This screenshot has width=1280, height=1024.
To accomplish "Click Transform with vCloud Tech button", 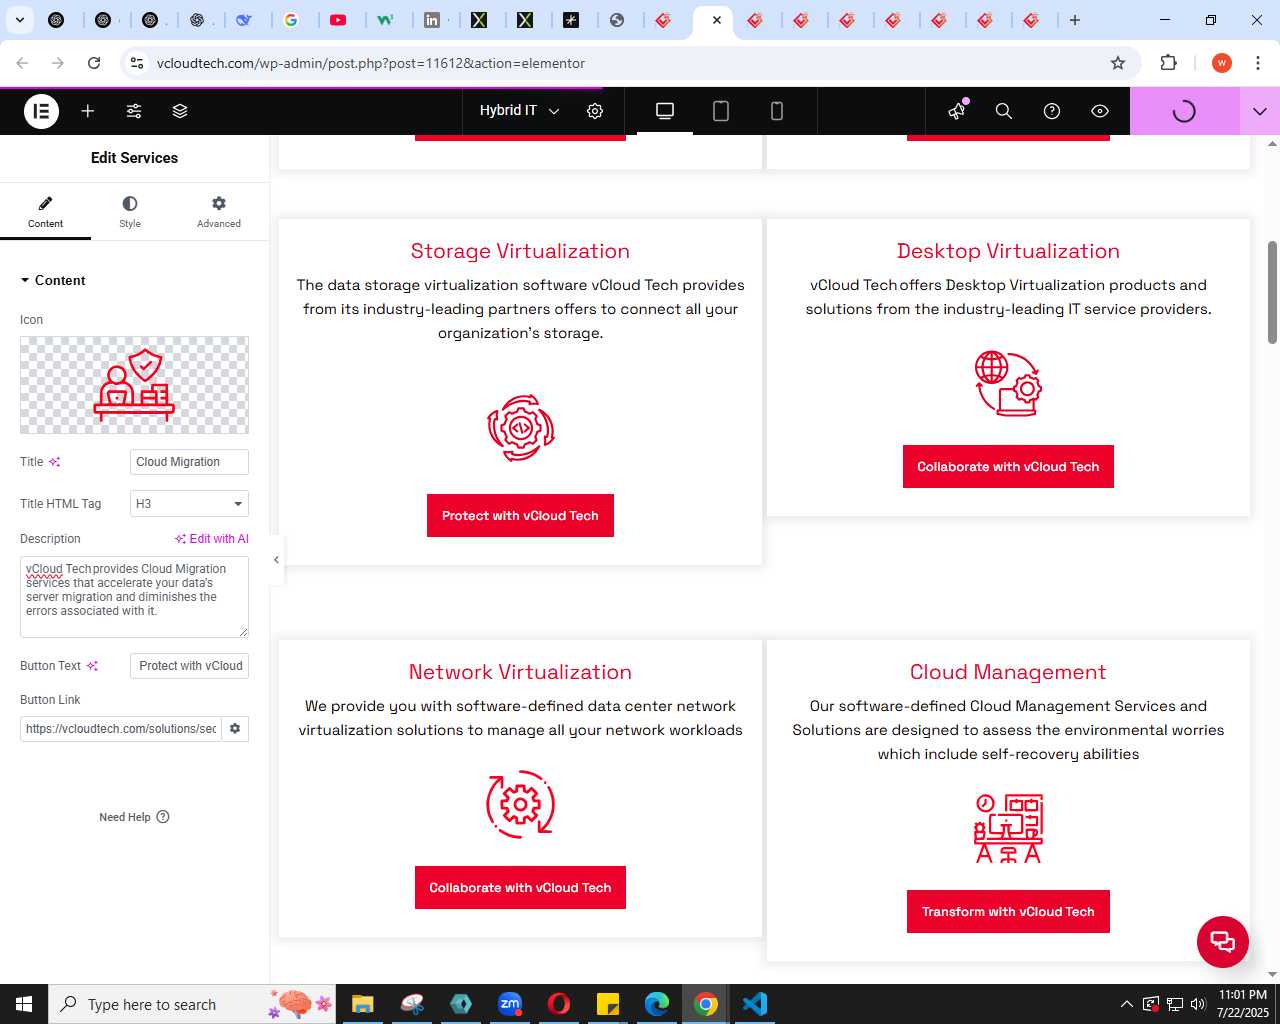I will 1008,912.
